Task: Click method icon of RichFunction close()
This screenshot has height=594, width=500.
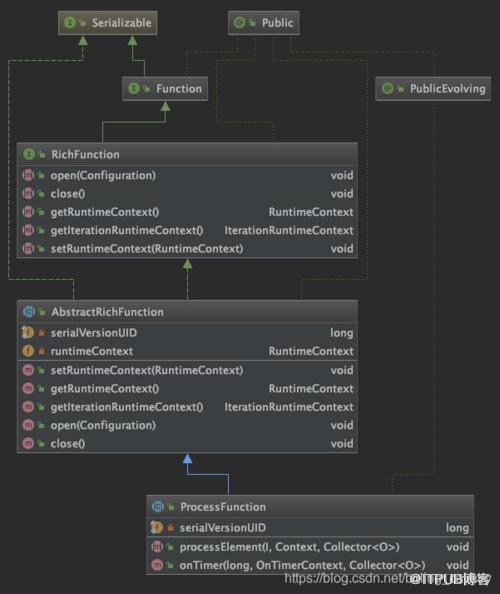Action: (x=28, y=194)
